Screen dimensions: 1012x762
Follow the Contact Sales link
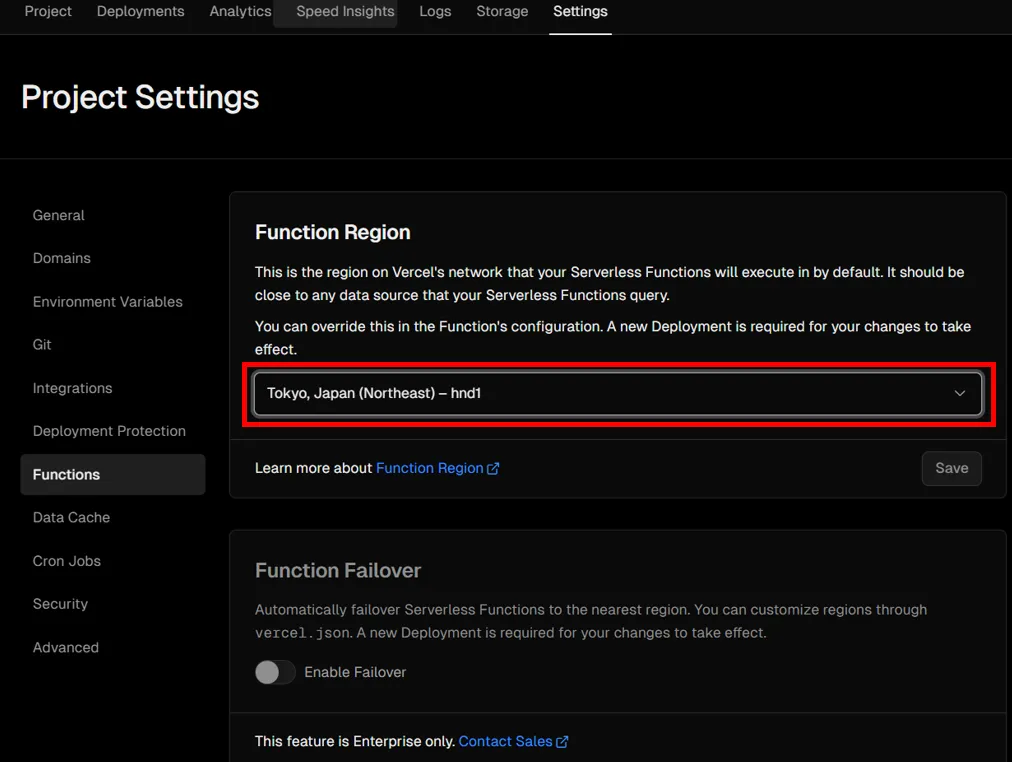point(505,741)
